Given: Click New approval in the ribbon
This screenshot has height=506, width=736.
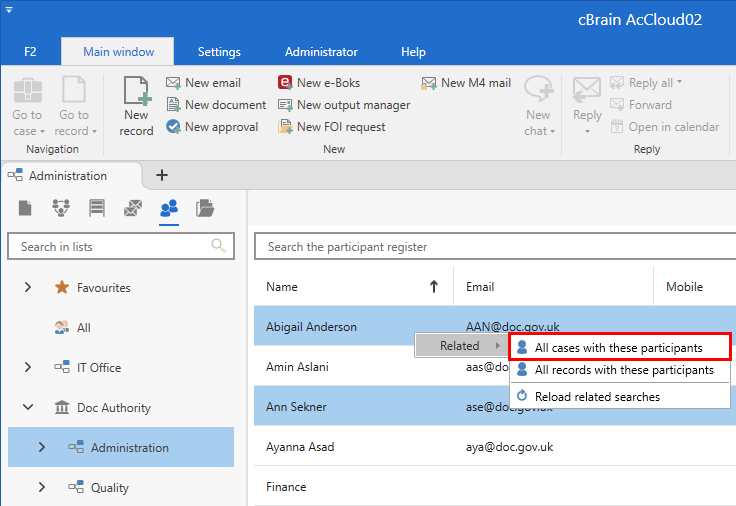Looking at the screenshot, I should tap(212, 127).
